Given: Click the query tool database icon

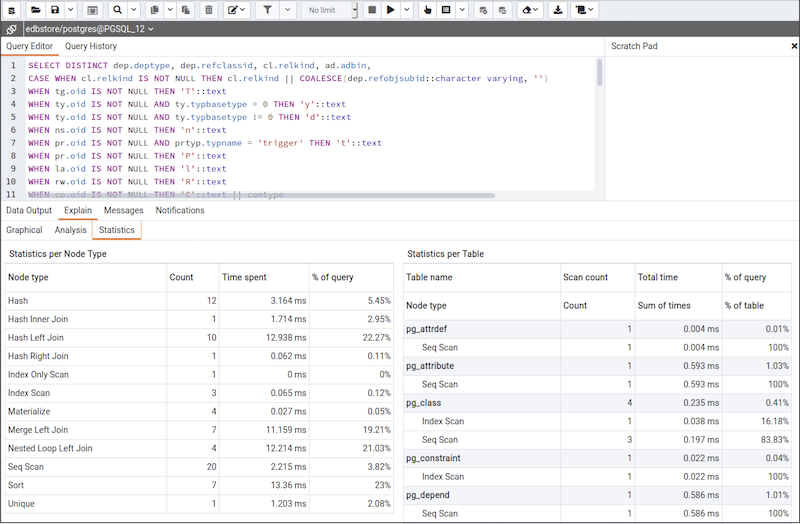Looking at the screenshot, I should (x=11, y=10).
